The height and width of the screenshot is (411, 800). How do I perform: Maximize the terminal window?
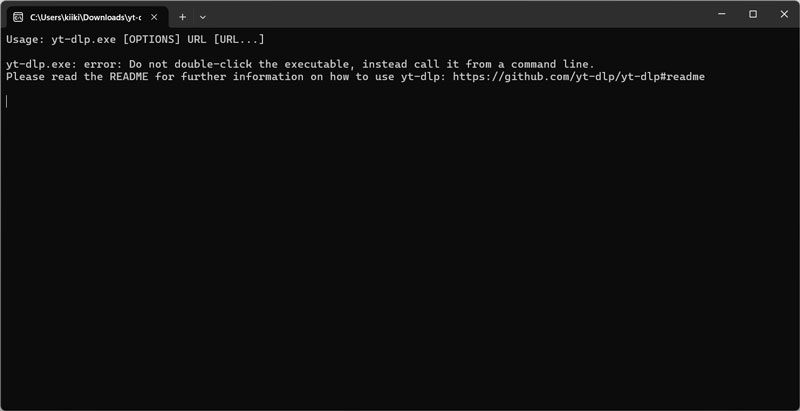[x=752, y=14]
